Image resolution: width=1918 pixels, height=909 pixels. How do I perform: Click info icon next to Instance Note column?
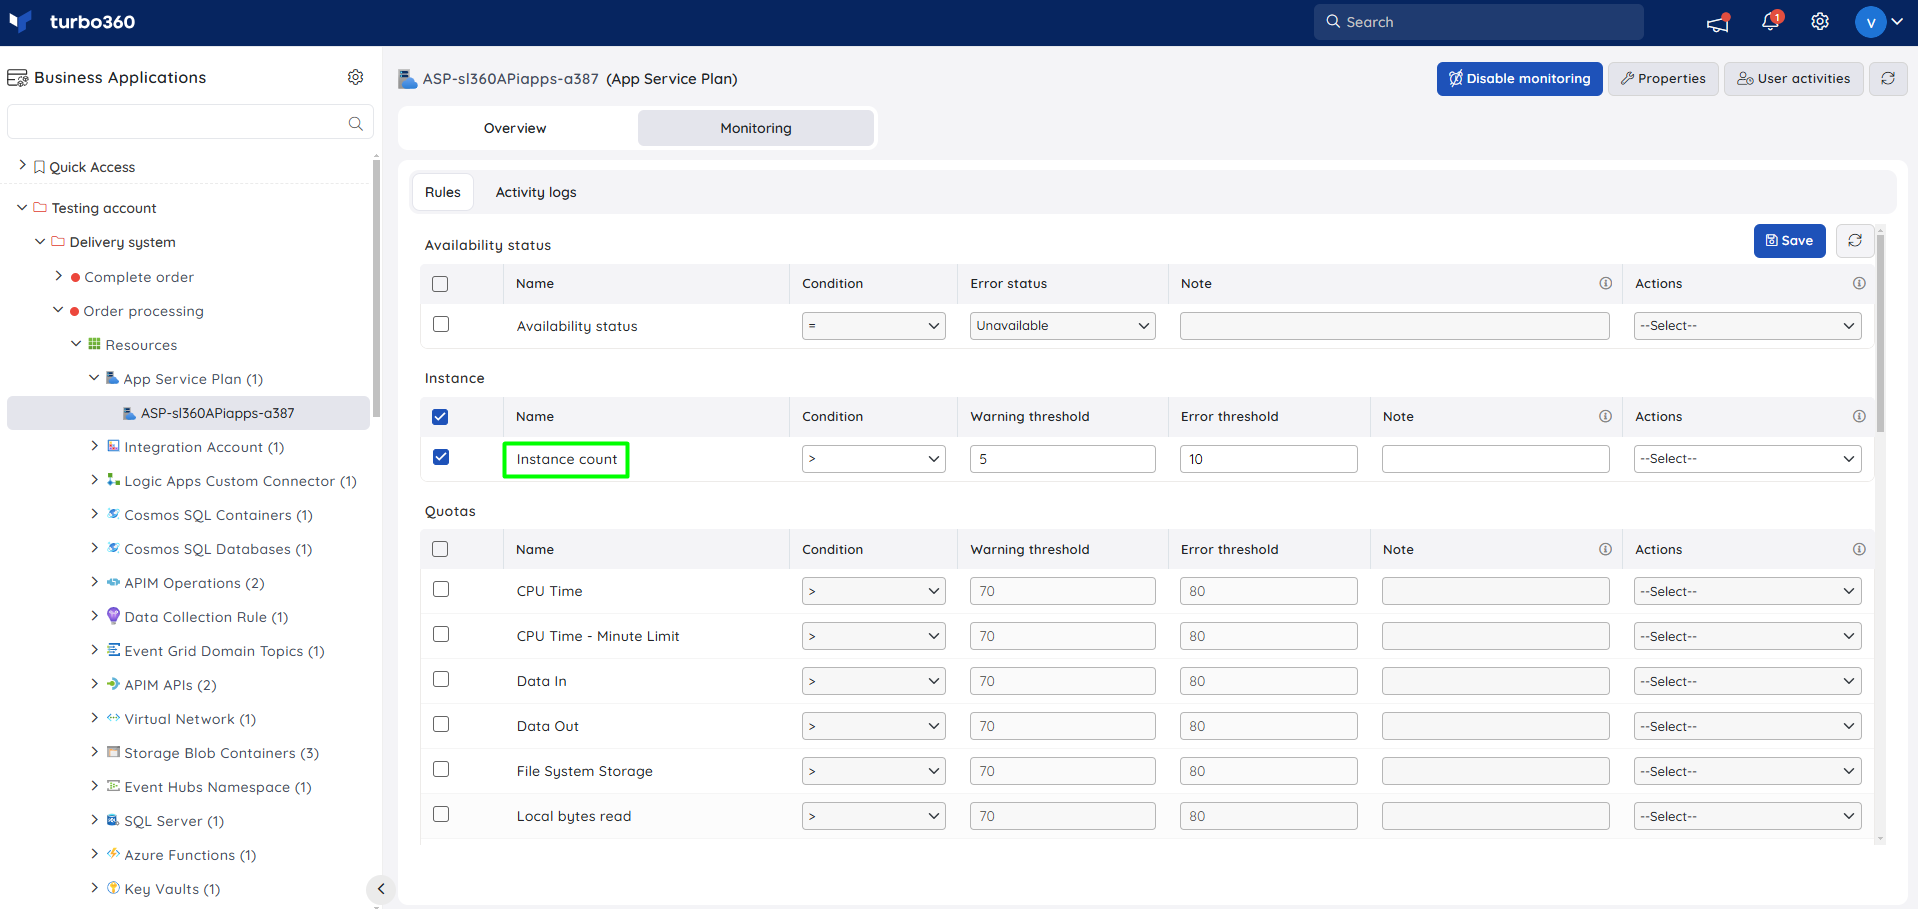tap(1605, 417)
